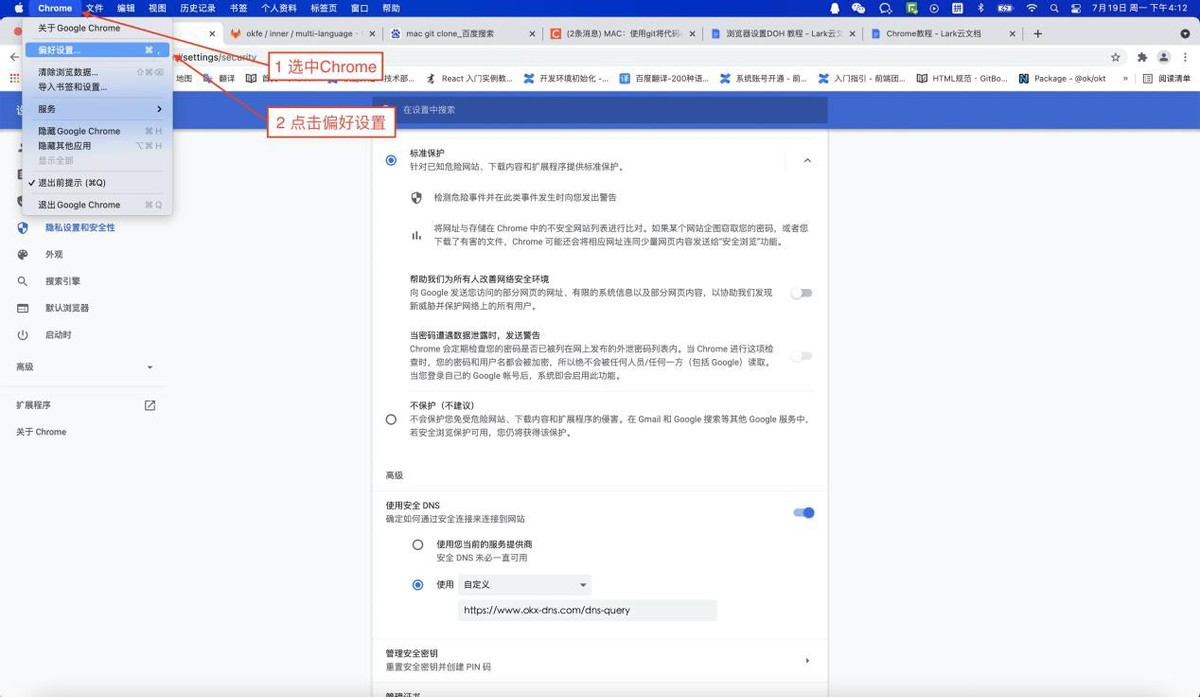1200x697 pixels.
Task: Turn off the 使用安全 DNS toggle
Action: pos(803,513)
